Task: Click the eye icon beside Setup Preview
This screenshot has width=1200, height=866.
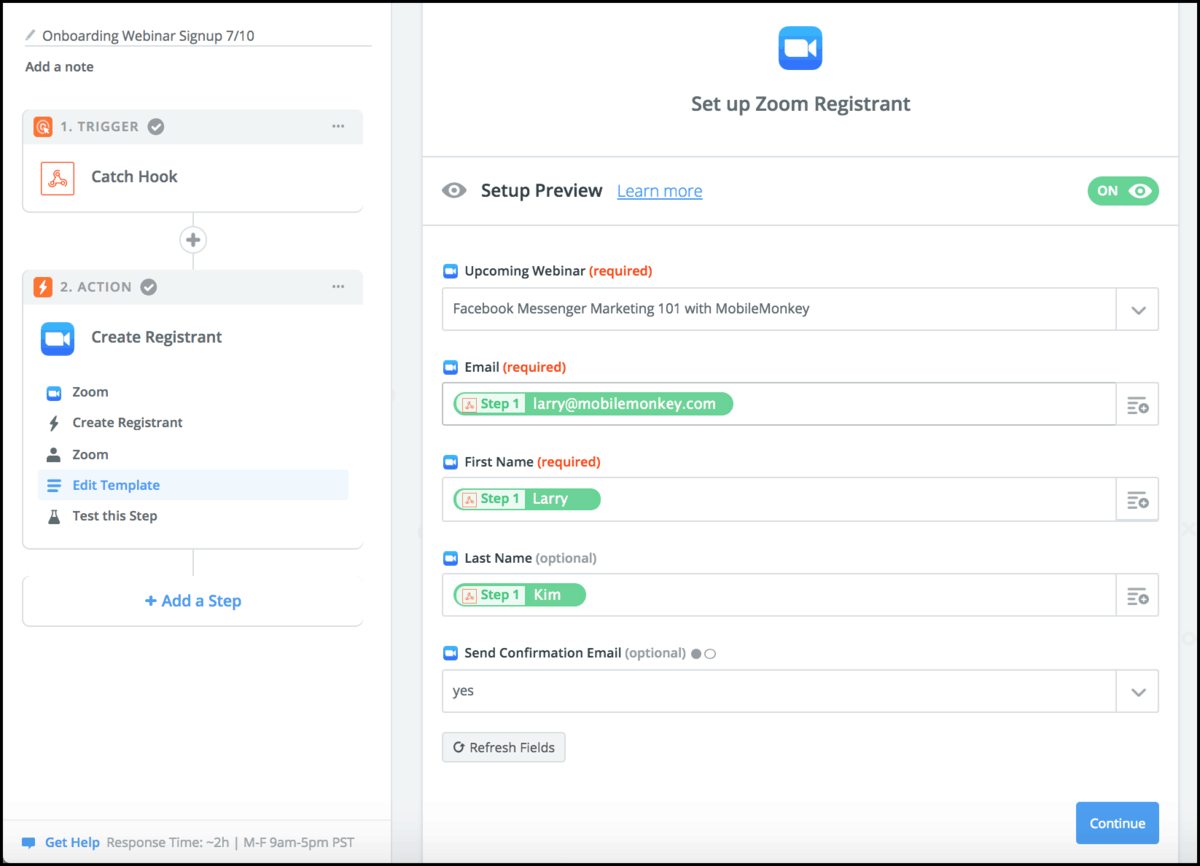Action: coord(454,191)
